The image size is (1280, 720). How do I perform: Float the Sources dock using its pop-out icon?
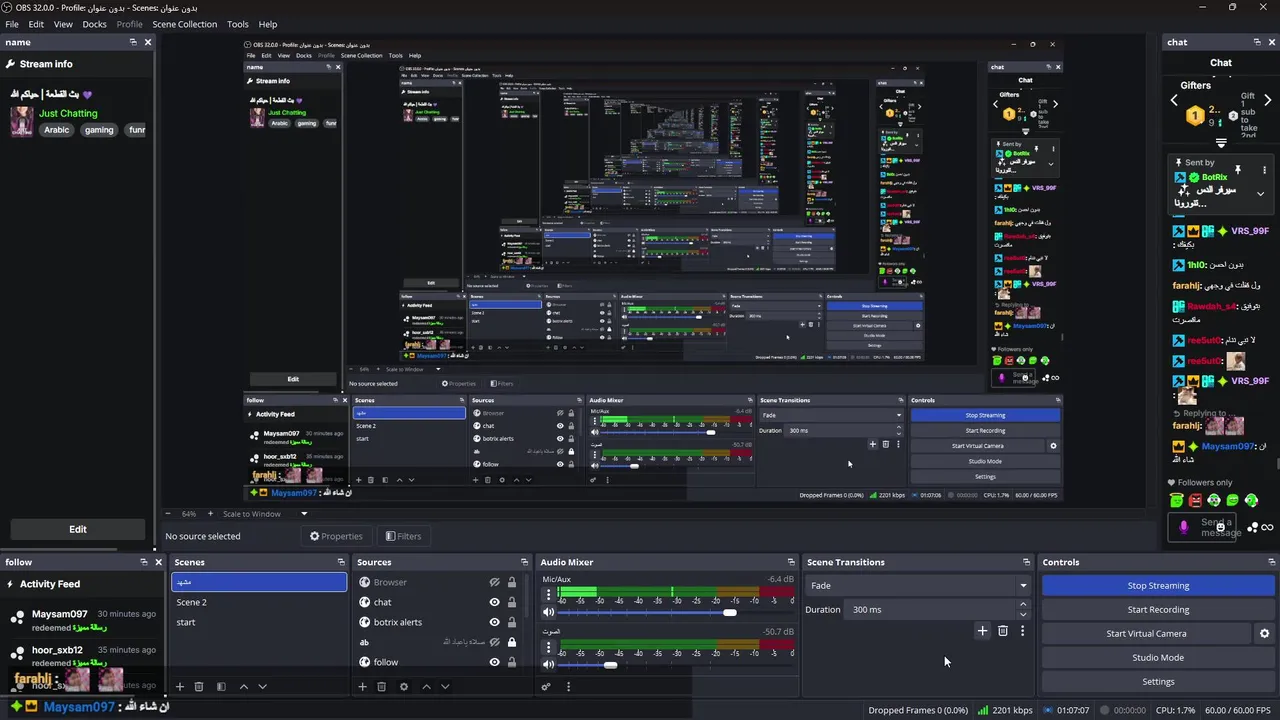(x=524, y=562)
